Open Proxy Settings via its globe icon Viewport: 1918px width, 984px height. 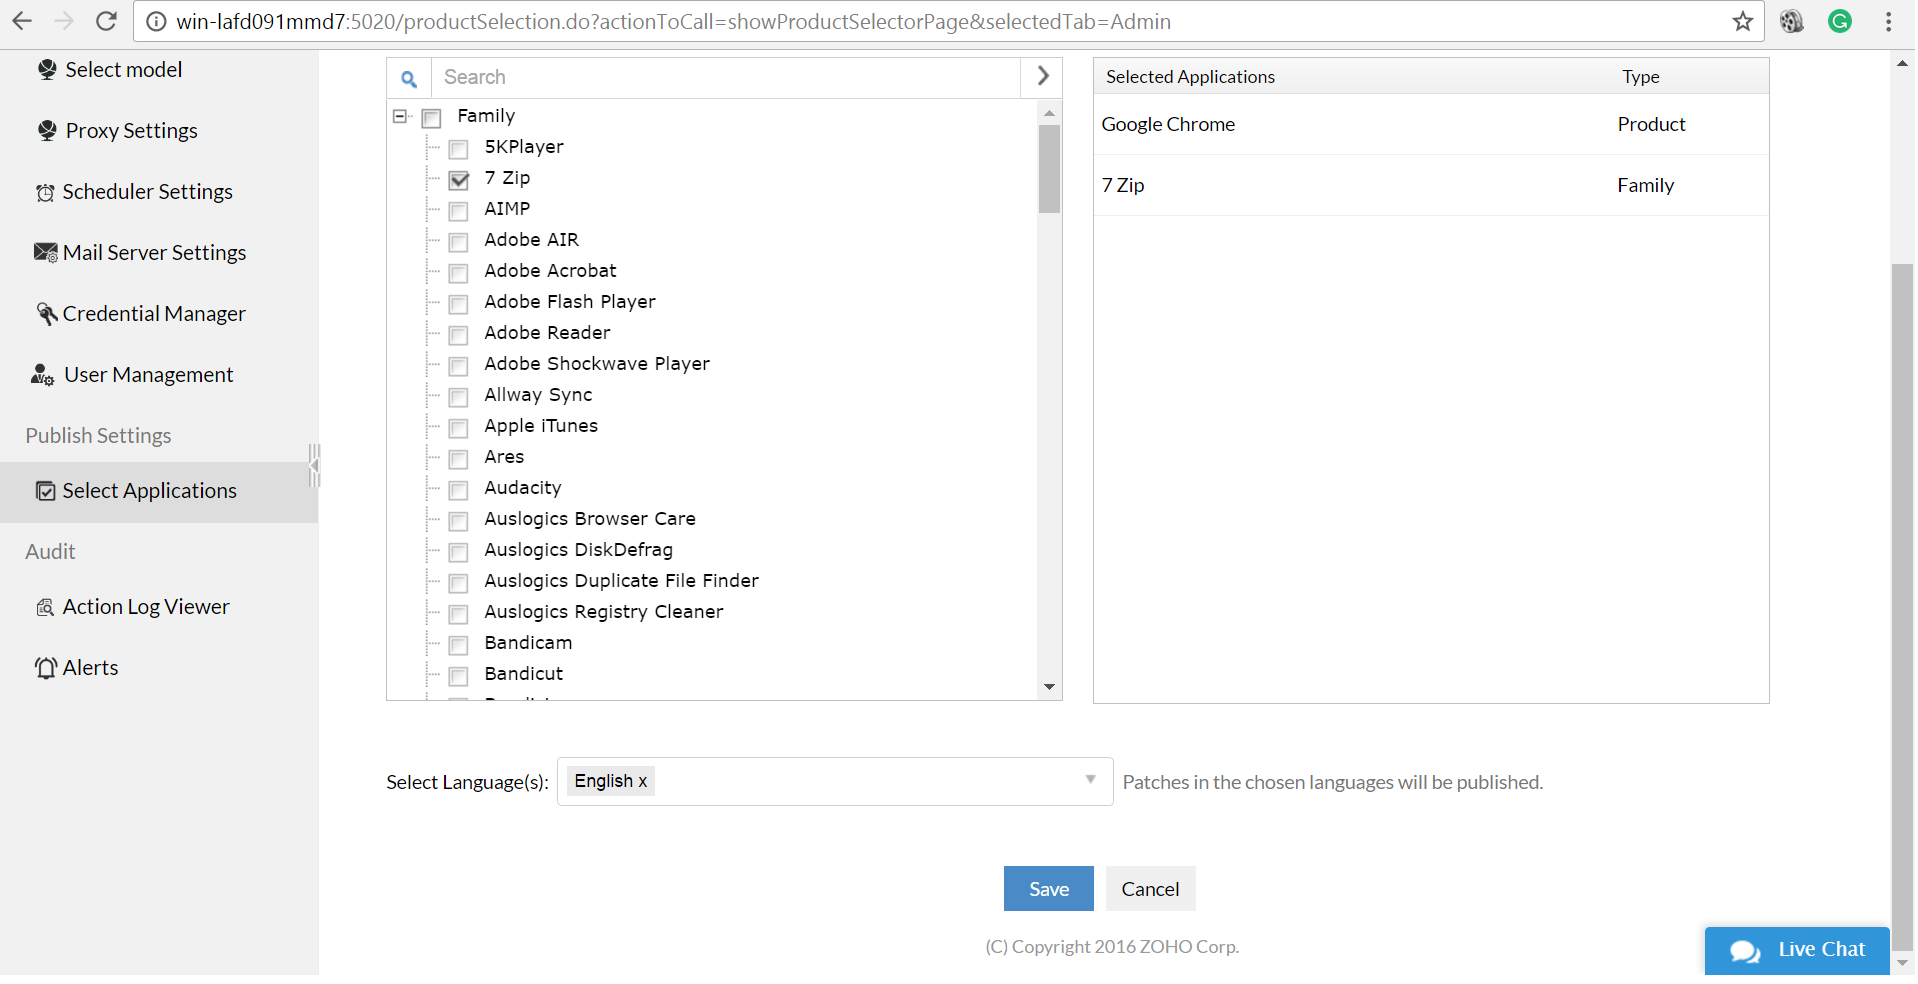pos(46,130)
